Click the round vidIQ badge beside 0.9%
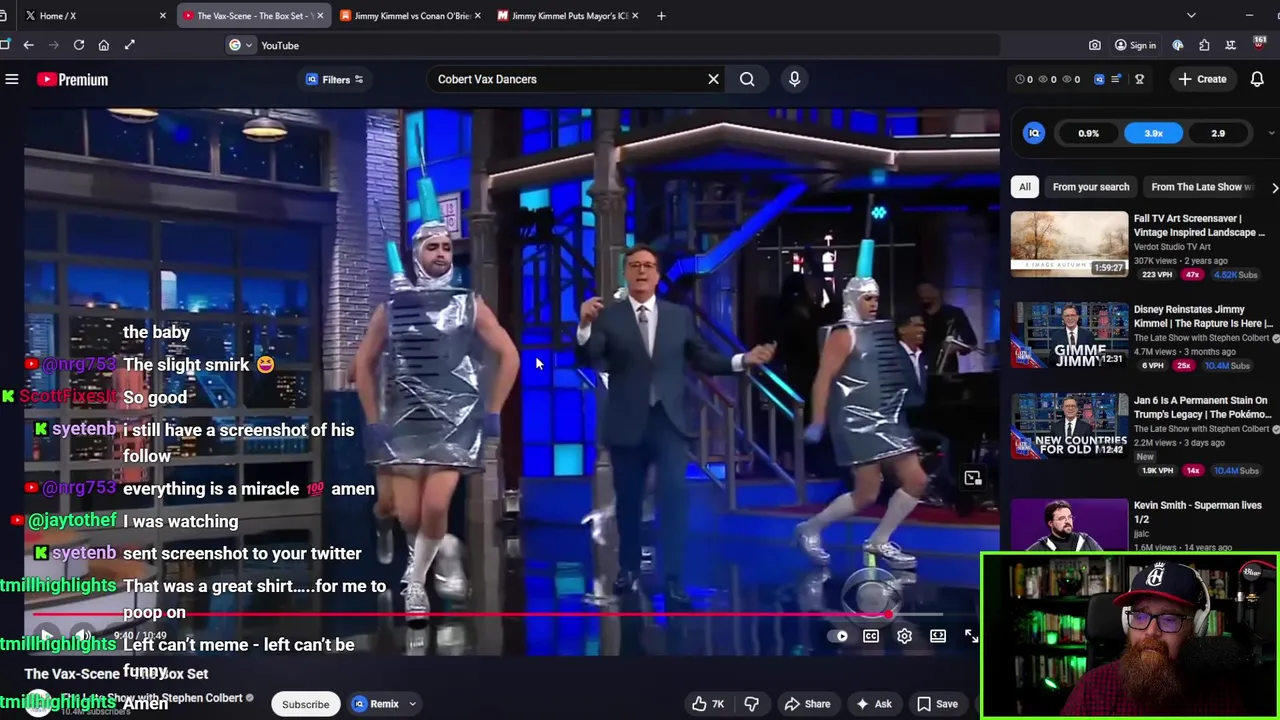Viewport: 1280px width, 720px height. coord(1034,133)
